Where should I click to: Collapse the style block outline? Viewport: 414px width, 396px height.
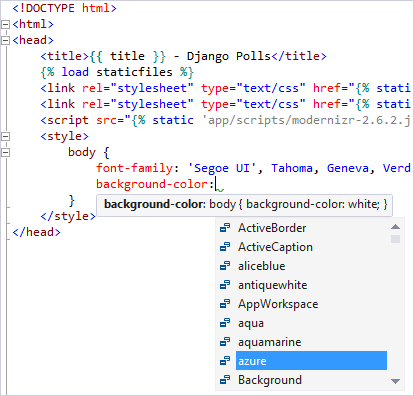pos(5,136)
